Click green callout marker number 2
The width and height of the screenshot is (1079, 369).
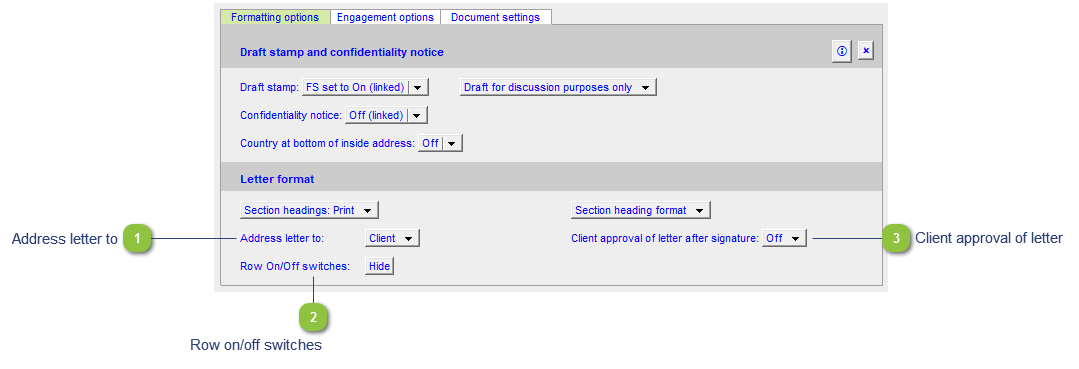tap(314, 317)
